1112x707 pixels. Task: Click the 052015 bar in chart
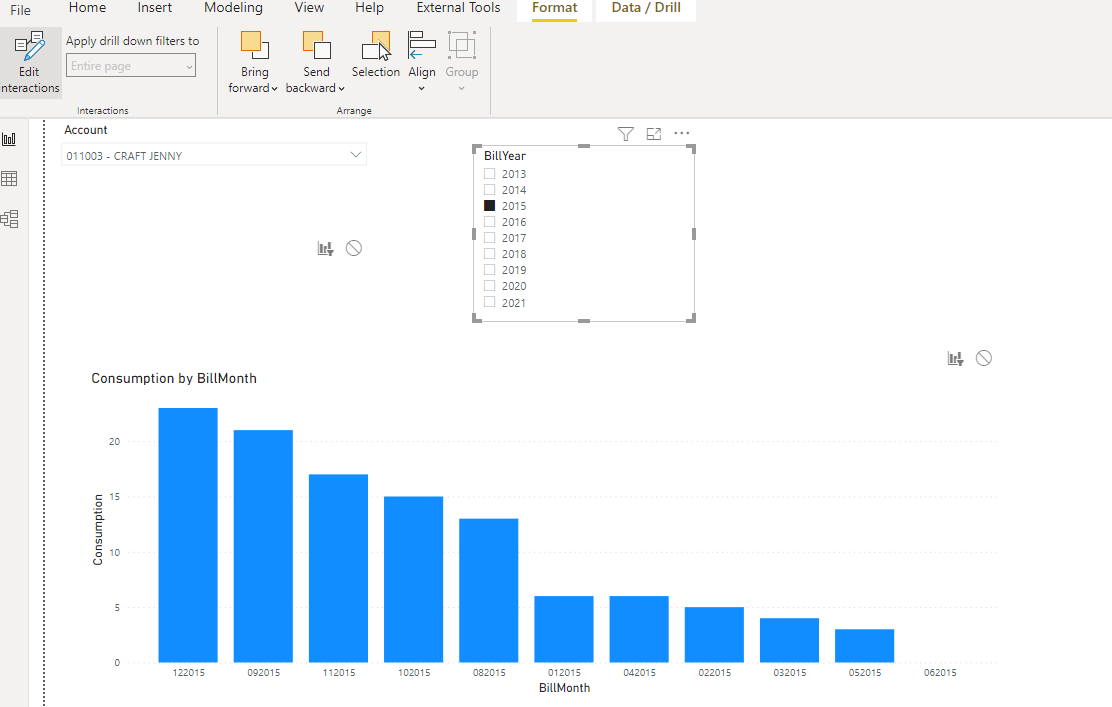point(864,646)
